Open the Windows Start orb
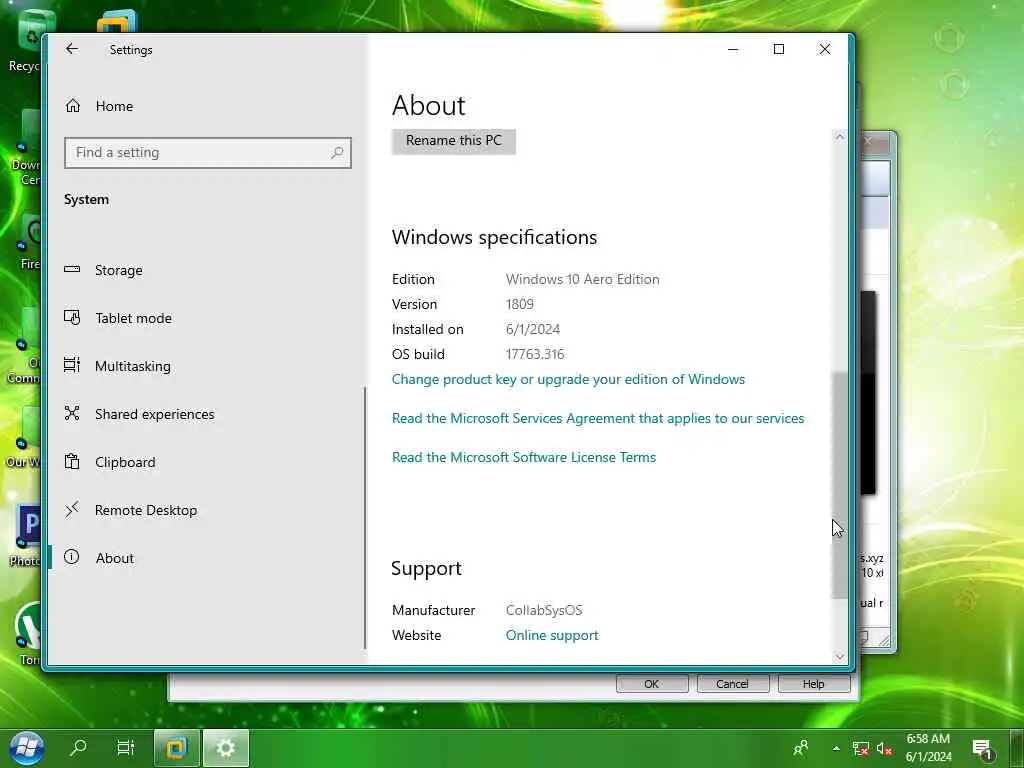Screen dimensions: 1024x768 coord(27,748)
